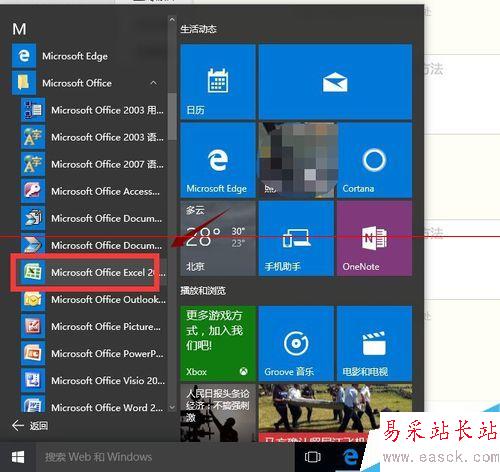This screenshot has width=500, height=472.
Task: Open the Mail envelope tile
Action: pyautogui.click(x=335, y=82)
